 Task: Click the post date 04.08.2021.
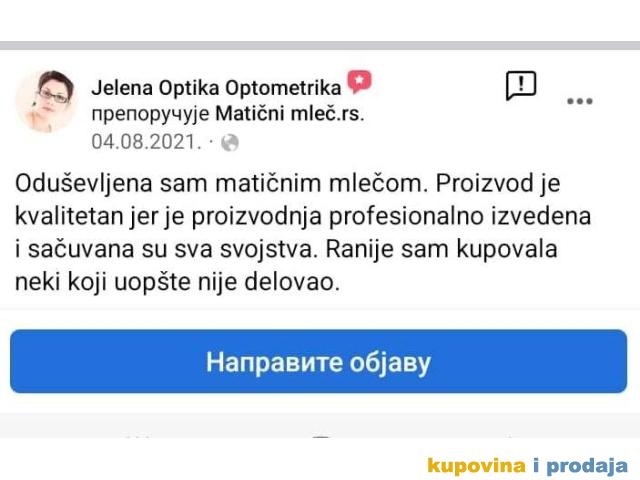coord(146,141)
